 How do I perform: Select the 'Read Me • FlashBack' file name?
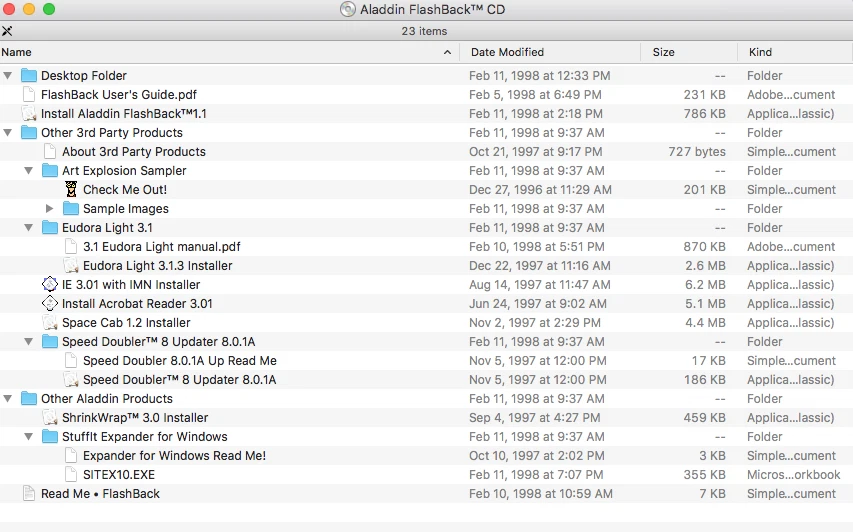100,494
